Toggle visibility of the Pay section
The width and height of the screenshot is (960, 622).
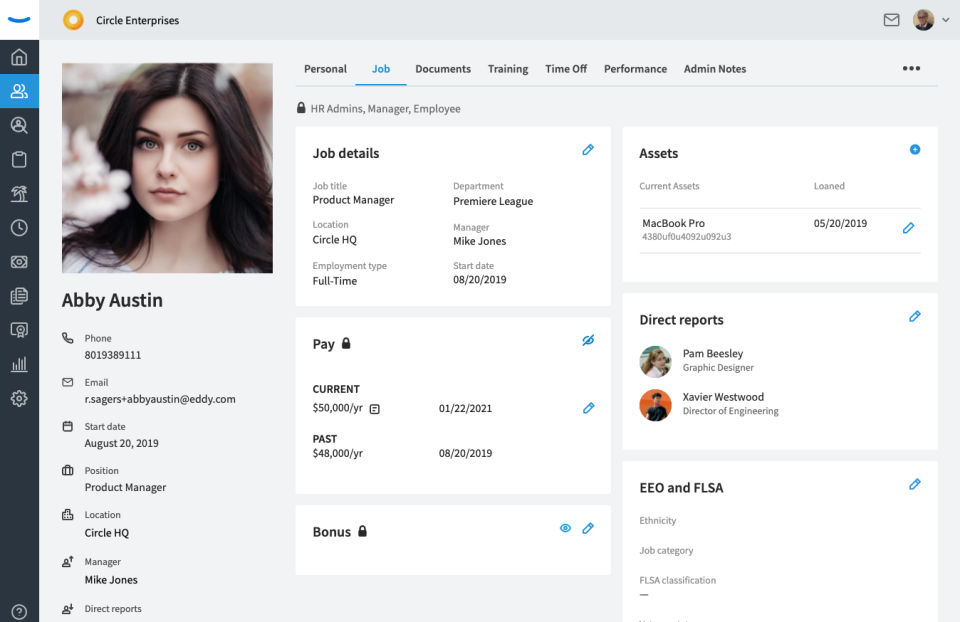point(588,340)
